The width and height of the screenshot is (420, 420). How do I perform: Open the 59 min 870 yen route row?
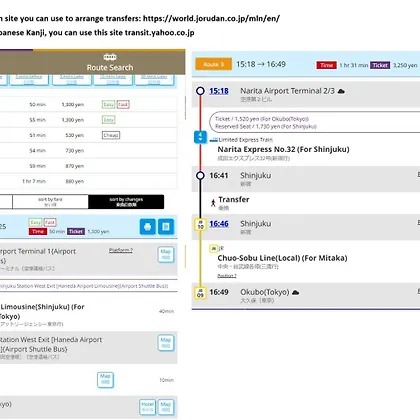click(x=88, y=166)
